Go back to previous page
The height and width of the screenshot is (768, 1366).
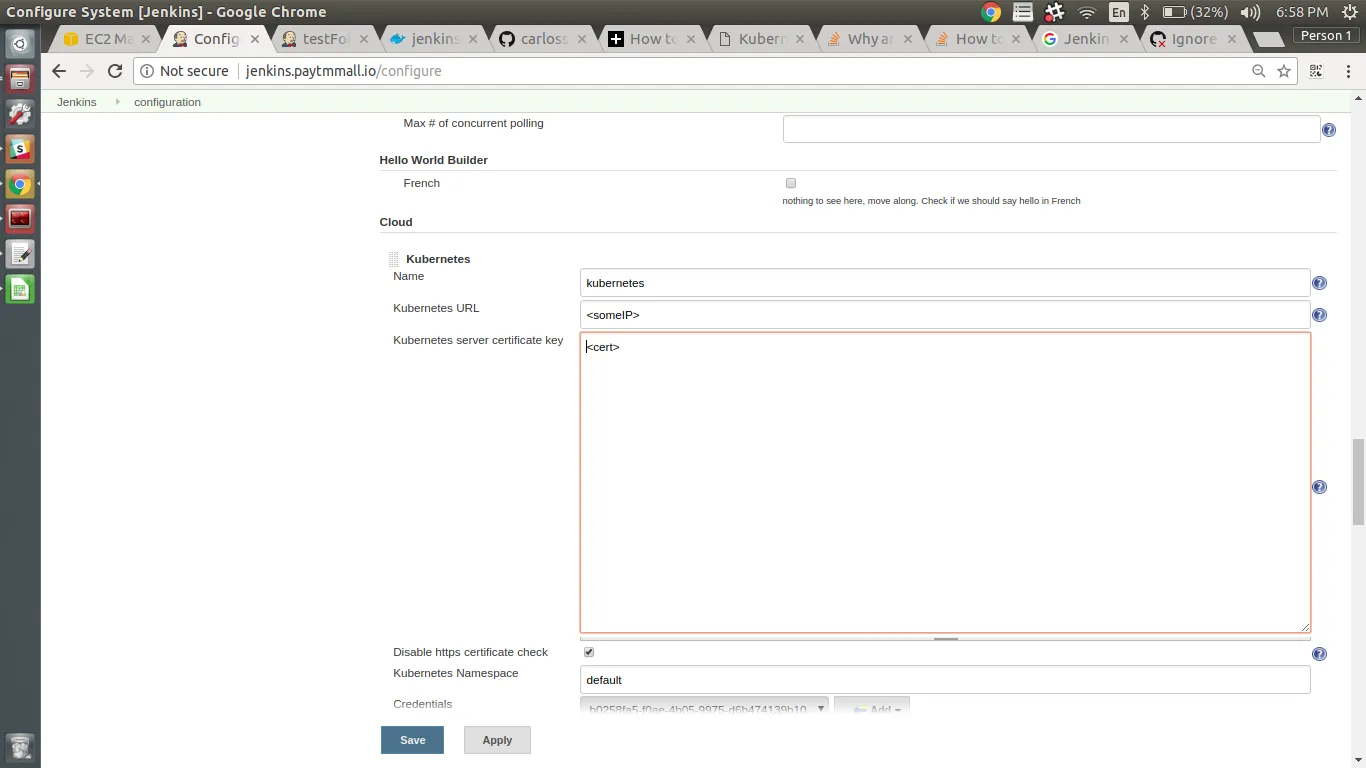[x=58, y=71]
